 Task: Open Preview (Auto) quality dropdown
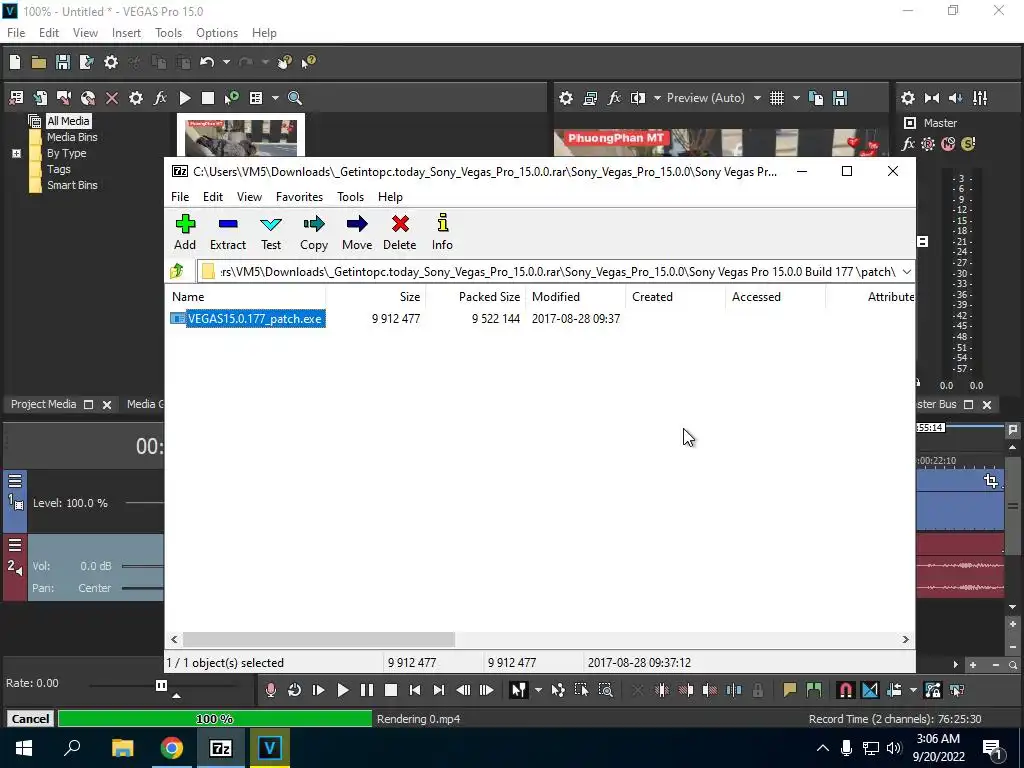pyautogui.click(x=757, y=98)
